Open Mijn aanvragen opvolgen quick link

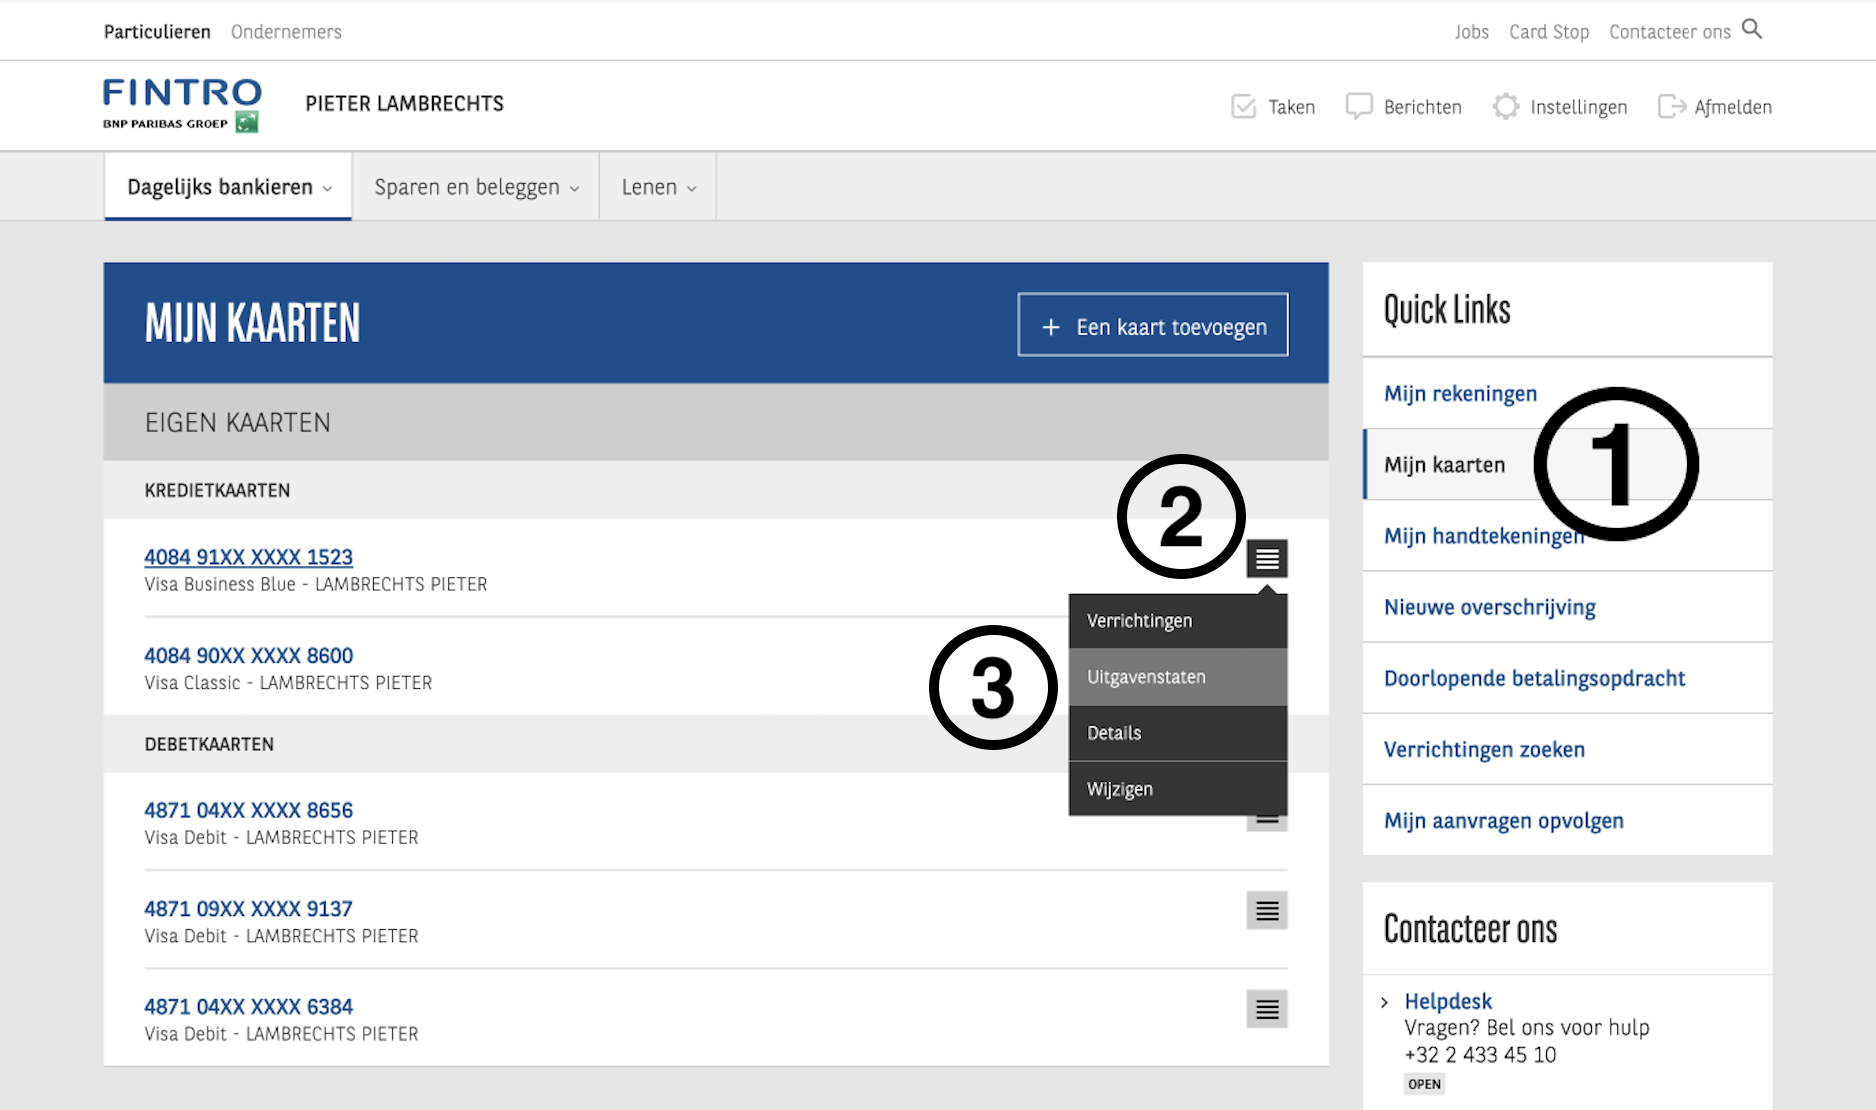coord(1504,821)
